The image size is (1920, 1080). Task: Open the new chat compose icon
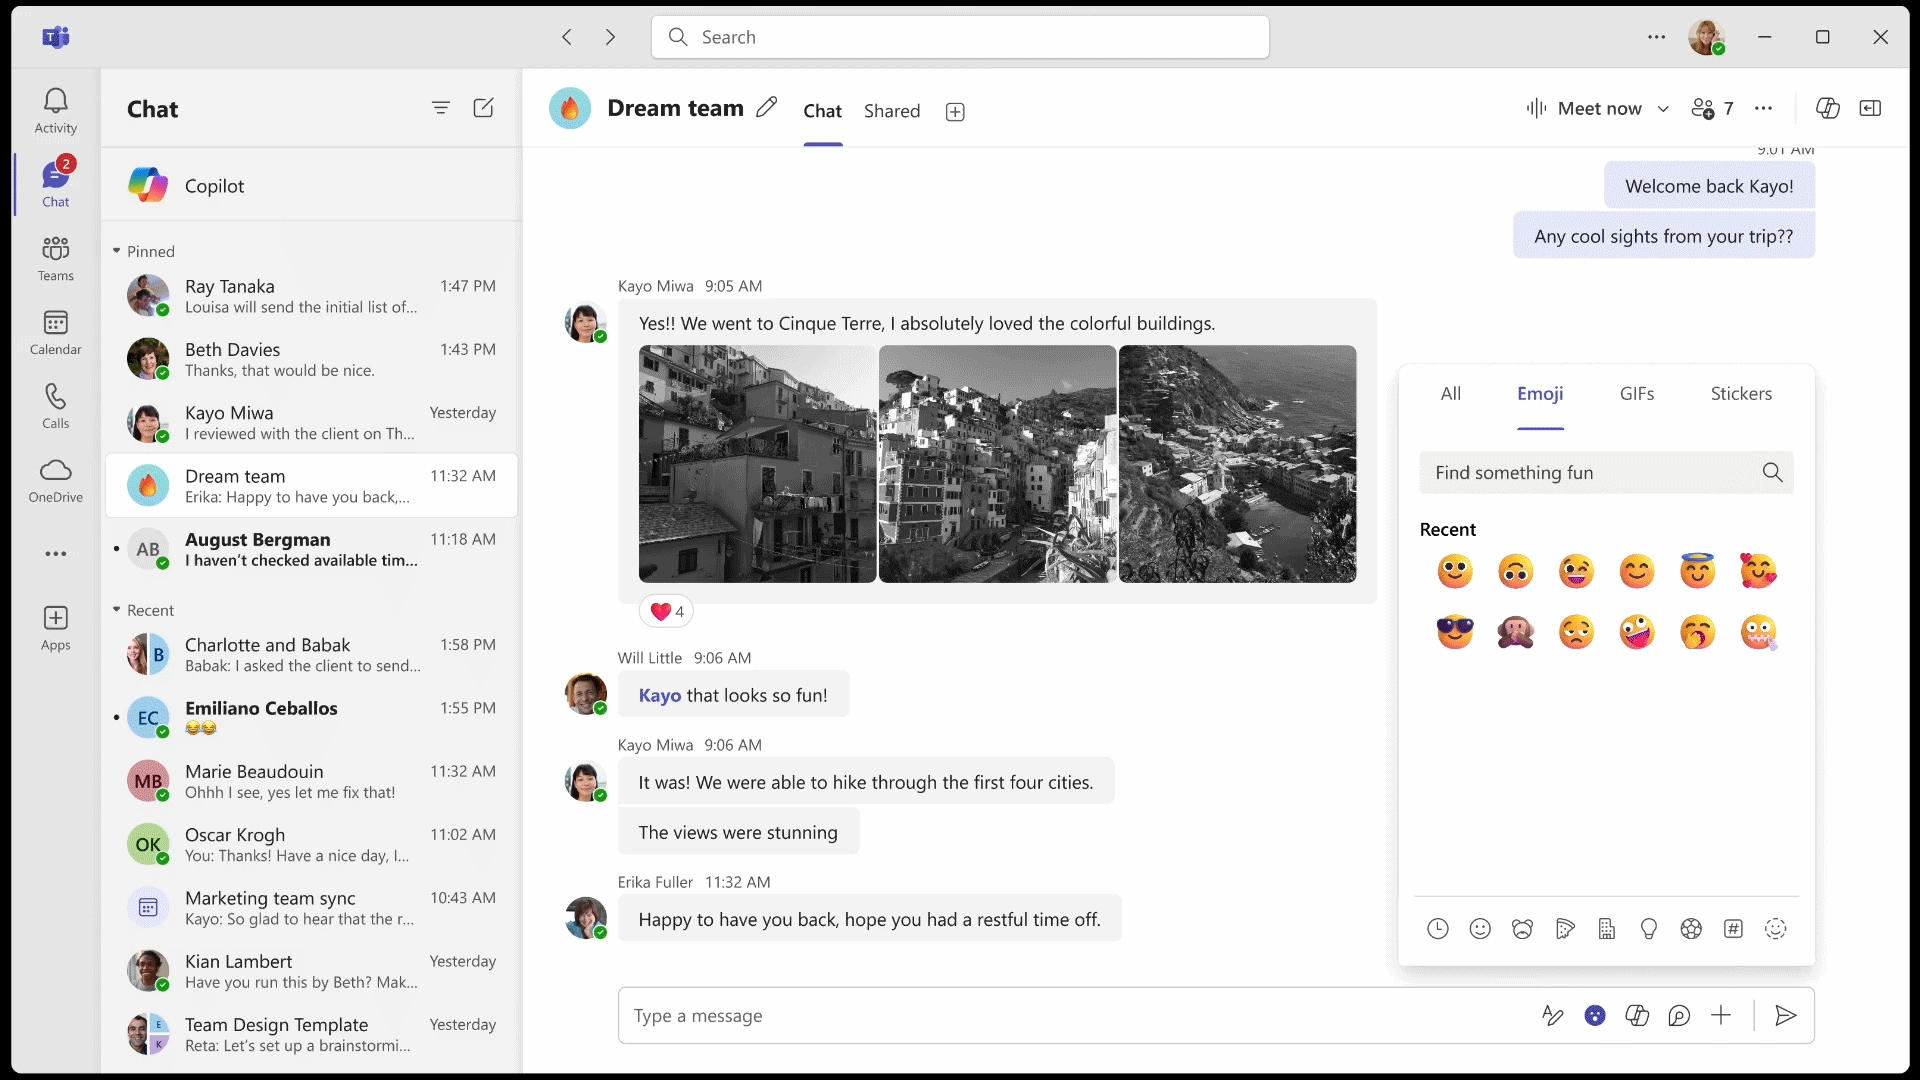(x=483, y=107)
